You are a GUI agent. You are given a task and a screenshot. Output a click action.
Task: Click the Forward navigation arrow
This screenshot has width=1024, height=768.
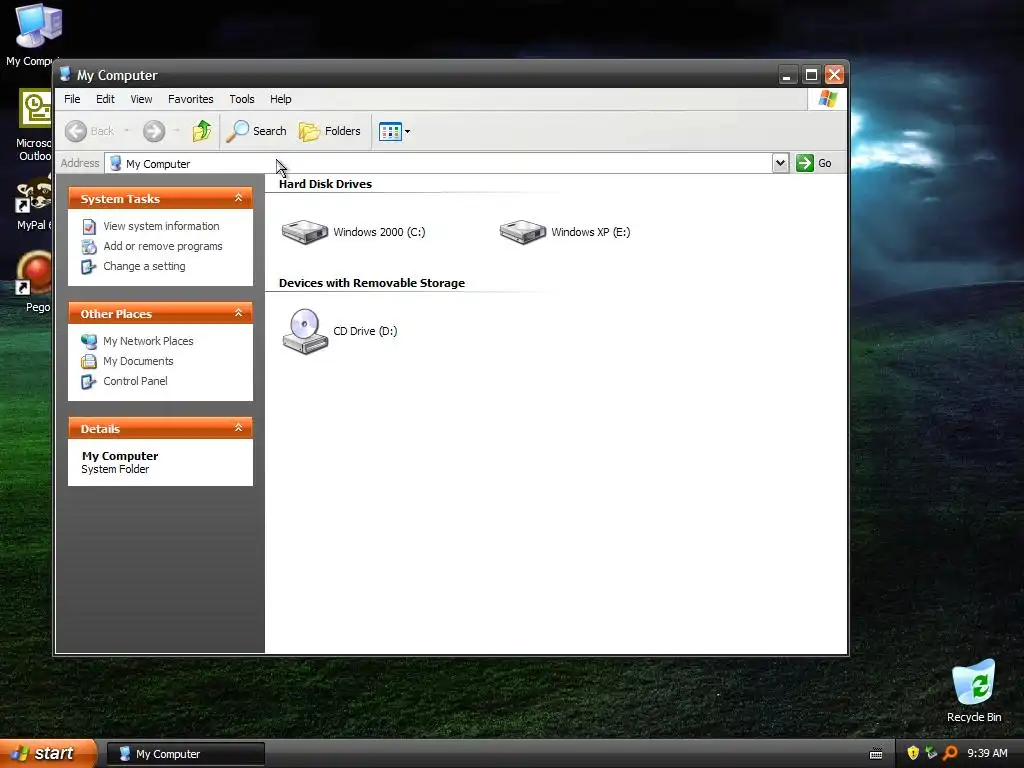click(154, 131)
